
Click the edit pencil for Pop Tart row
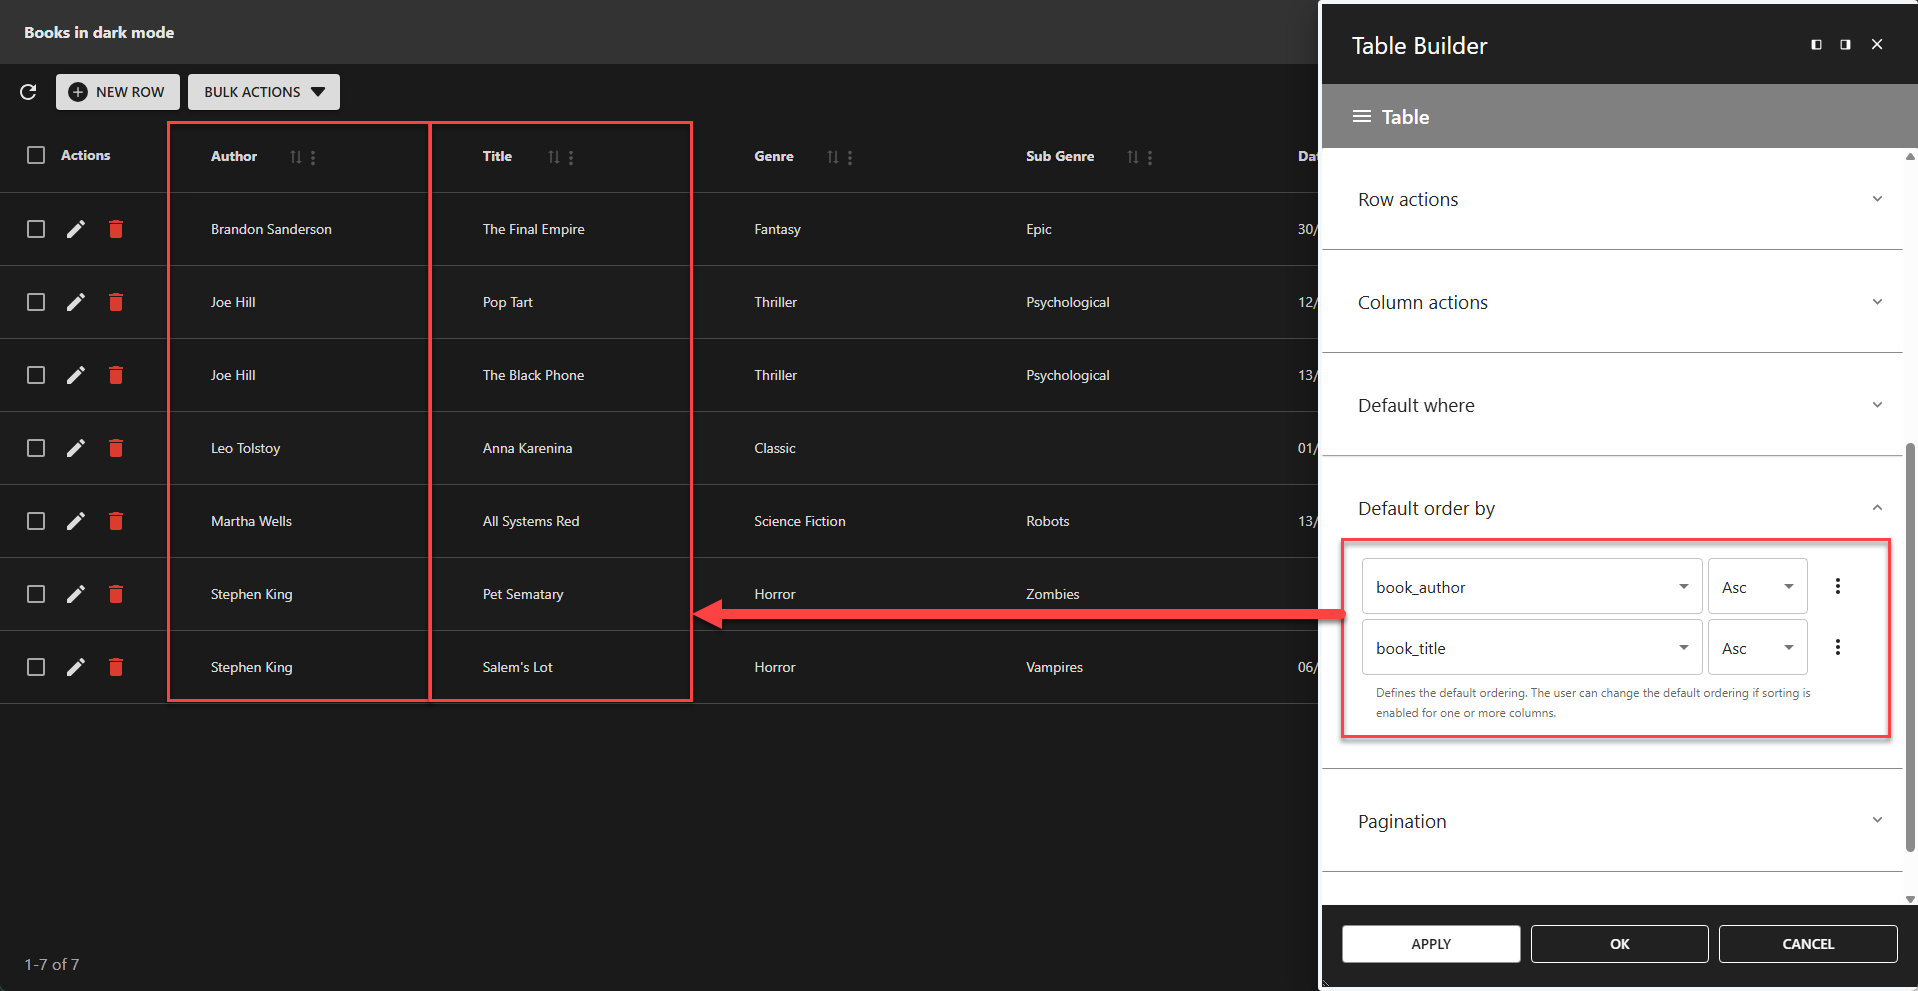pos(76,302)
